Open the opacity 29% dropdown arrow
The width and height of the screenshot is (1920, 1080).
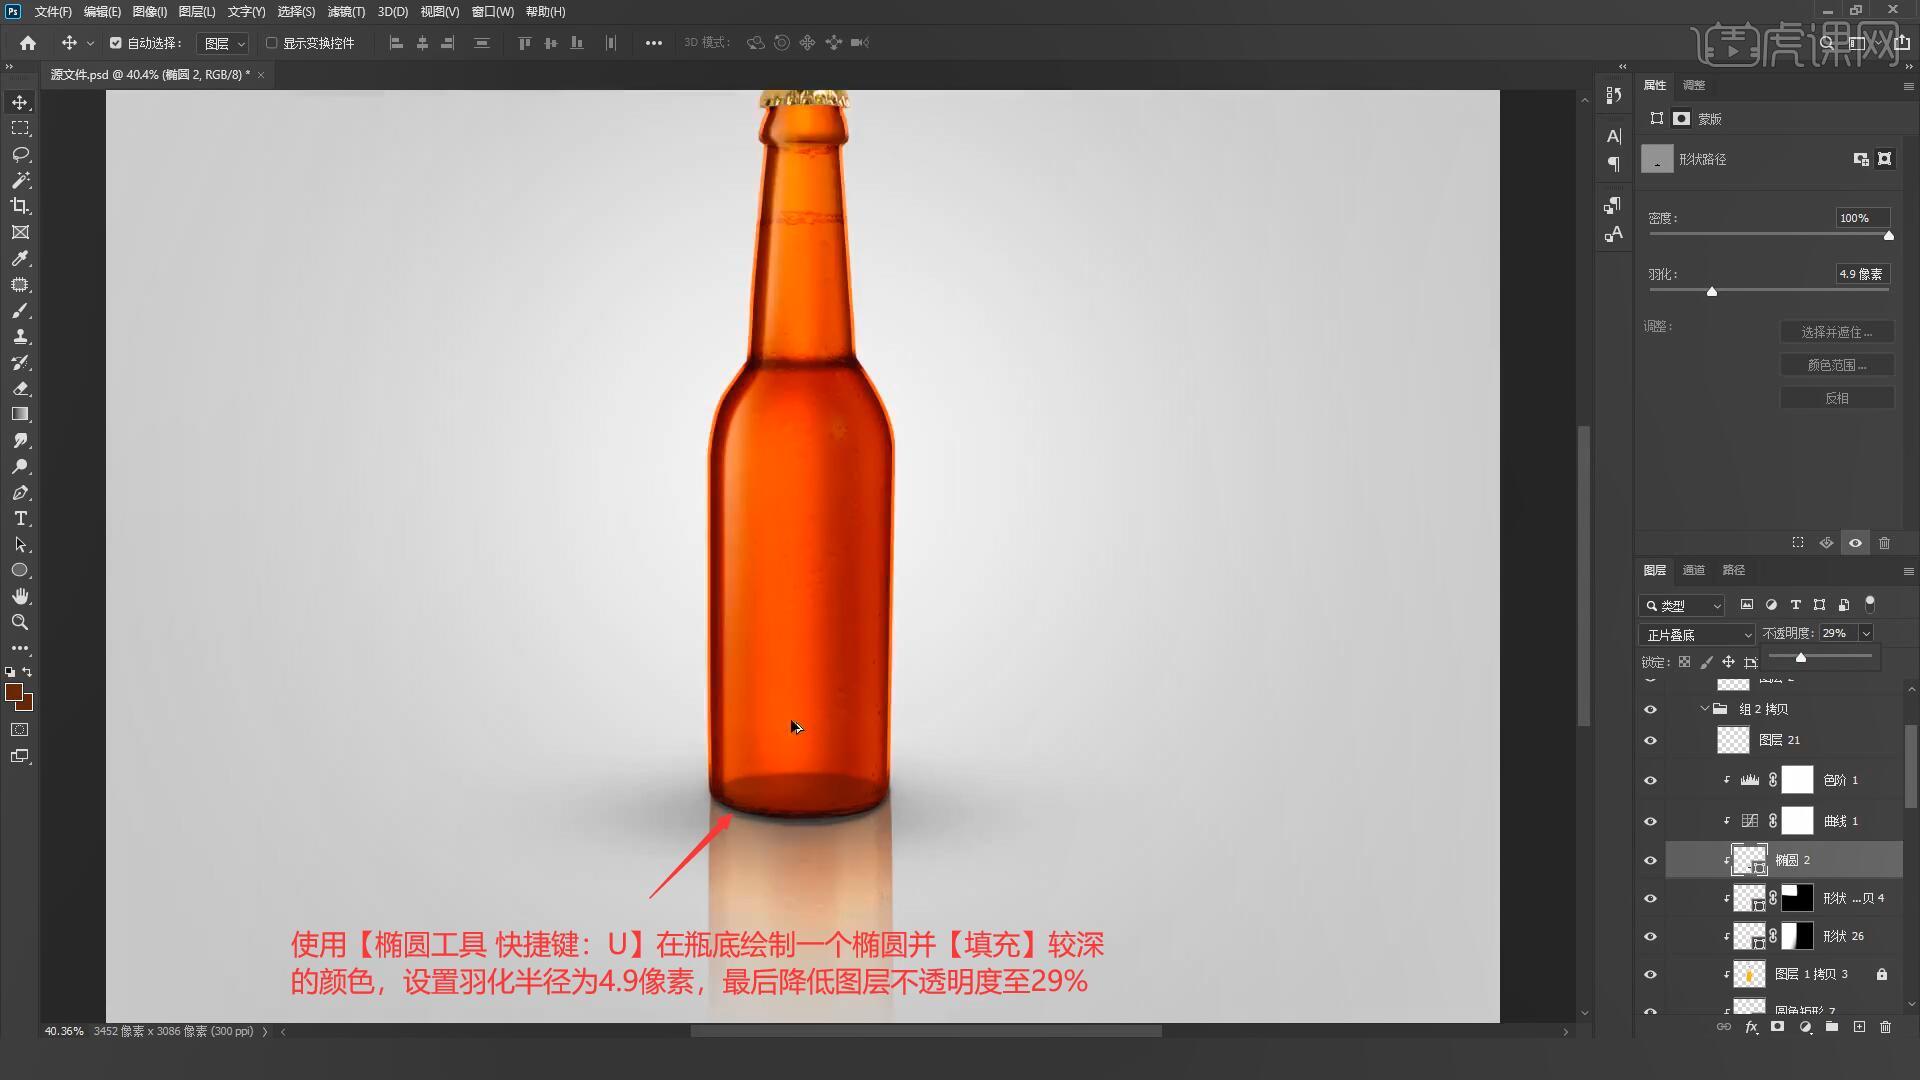coord(1865,633)
